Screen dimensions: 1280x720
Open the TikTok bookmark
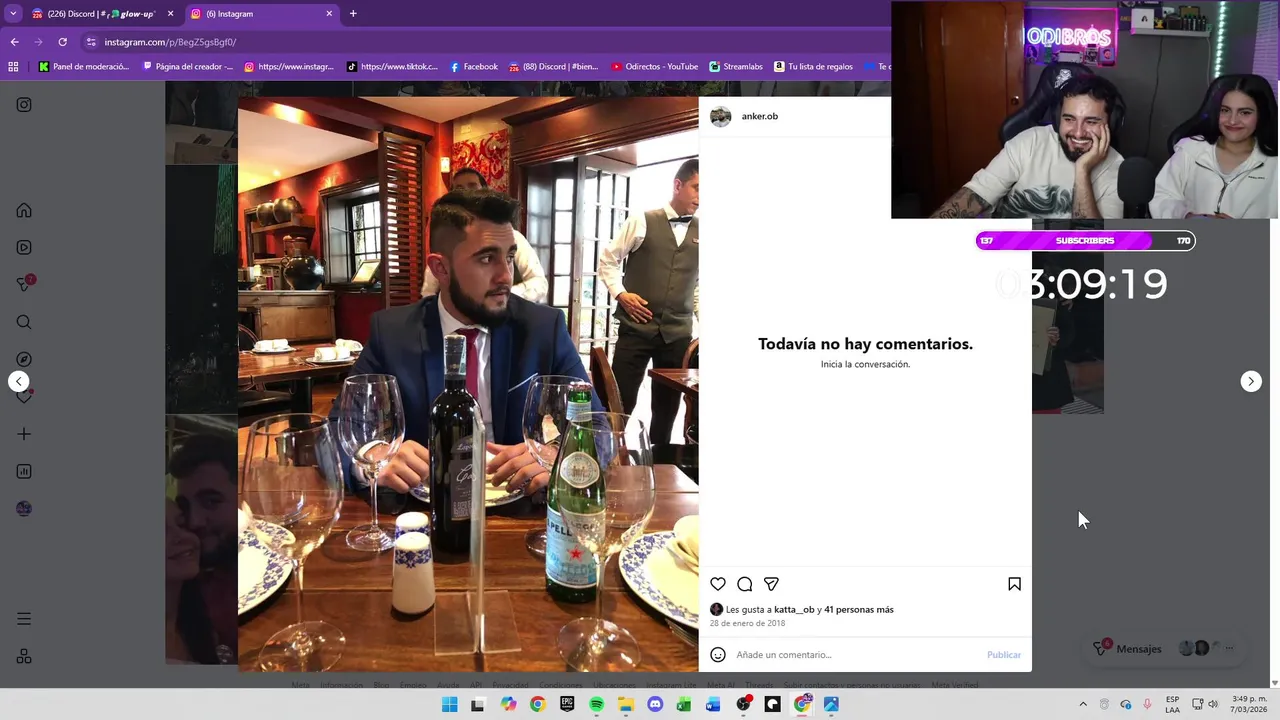coord(392,67)
